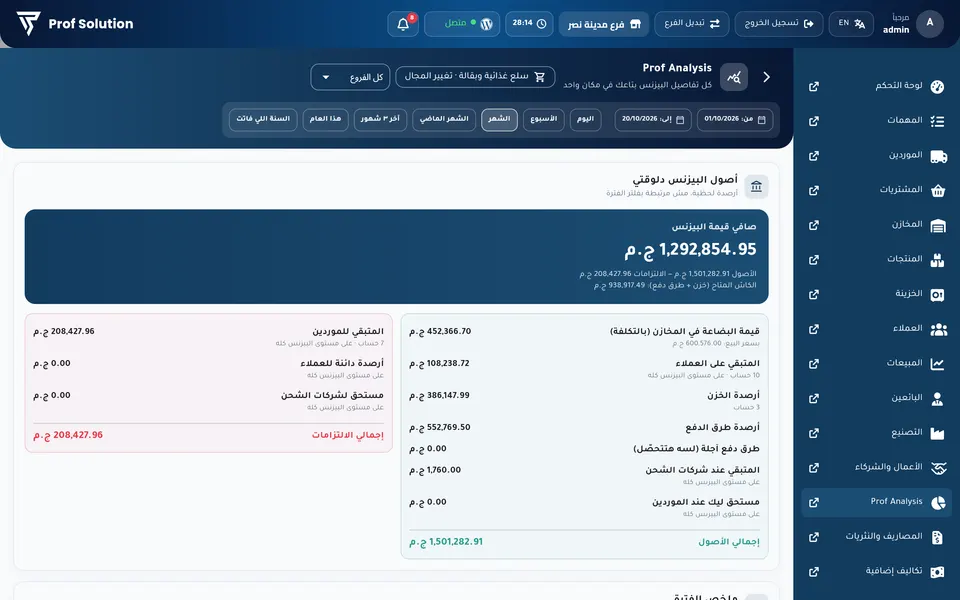Open the إلى end date picker

653,119
